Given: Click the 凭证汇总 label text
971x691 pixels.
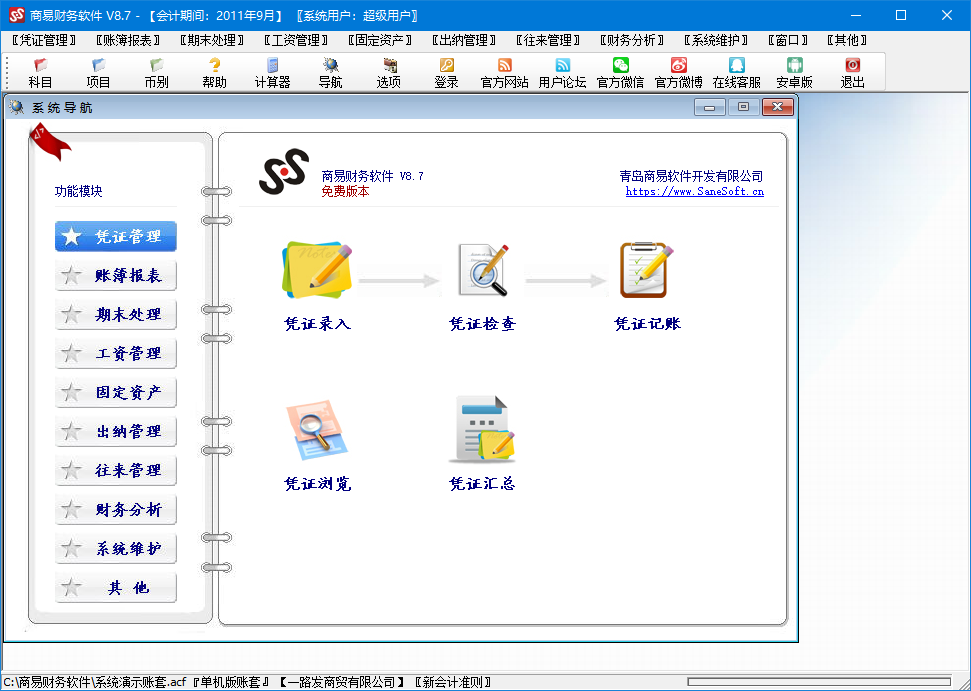Looking at the screenshot, I should (482, 483).
